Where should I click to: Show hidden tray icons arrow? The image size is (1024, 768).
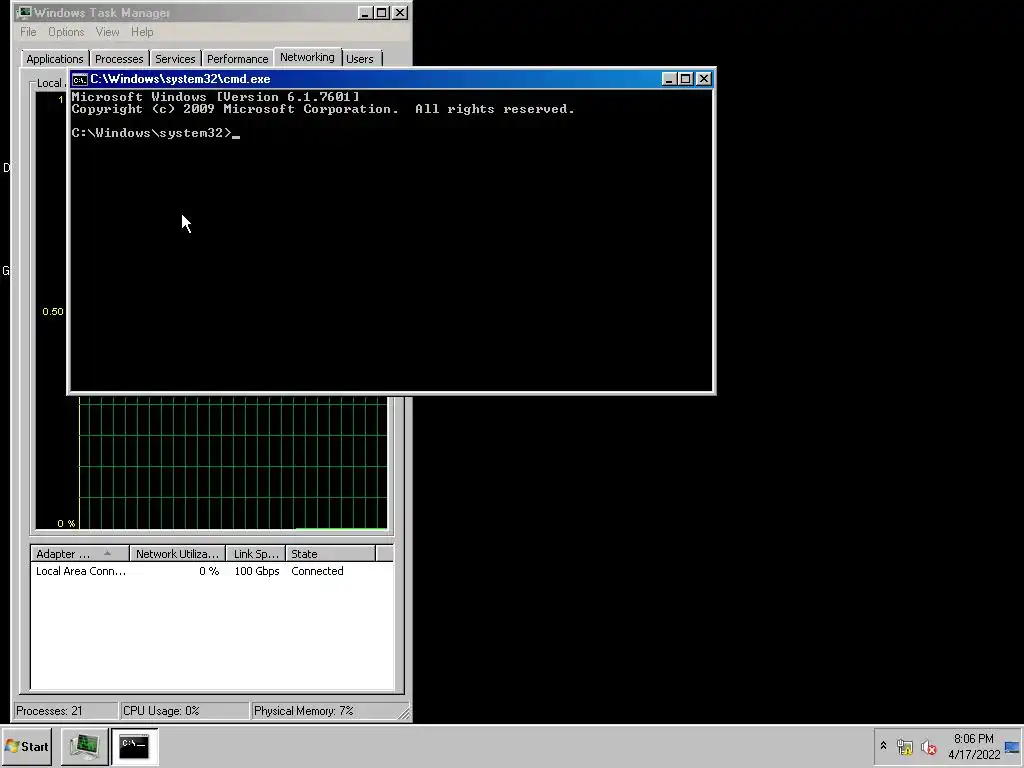point(884,746)
